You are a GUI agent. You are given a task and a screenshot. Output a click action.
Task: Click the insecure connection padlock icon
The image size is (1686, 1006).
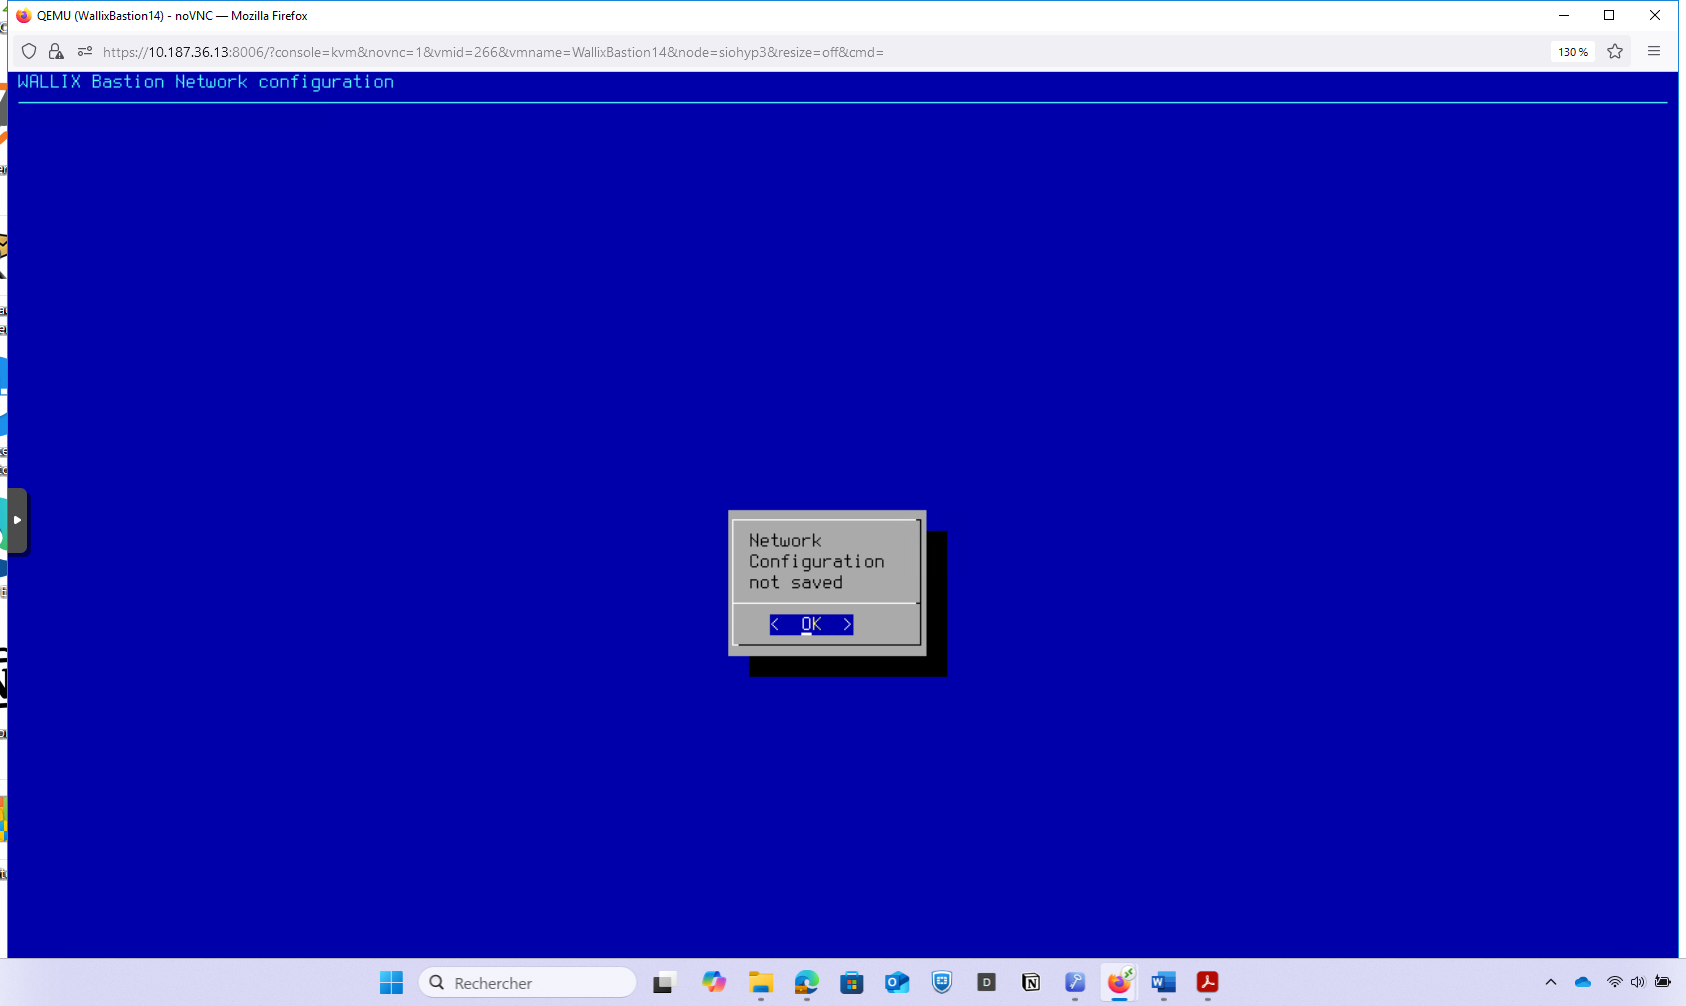[x=56, y=52]
